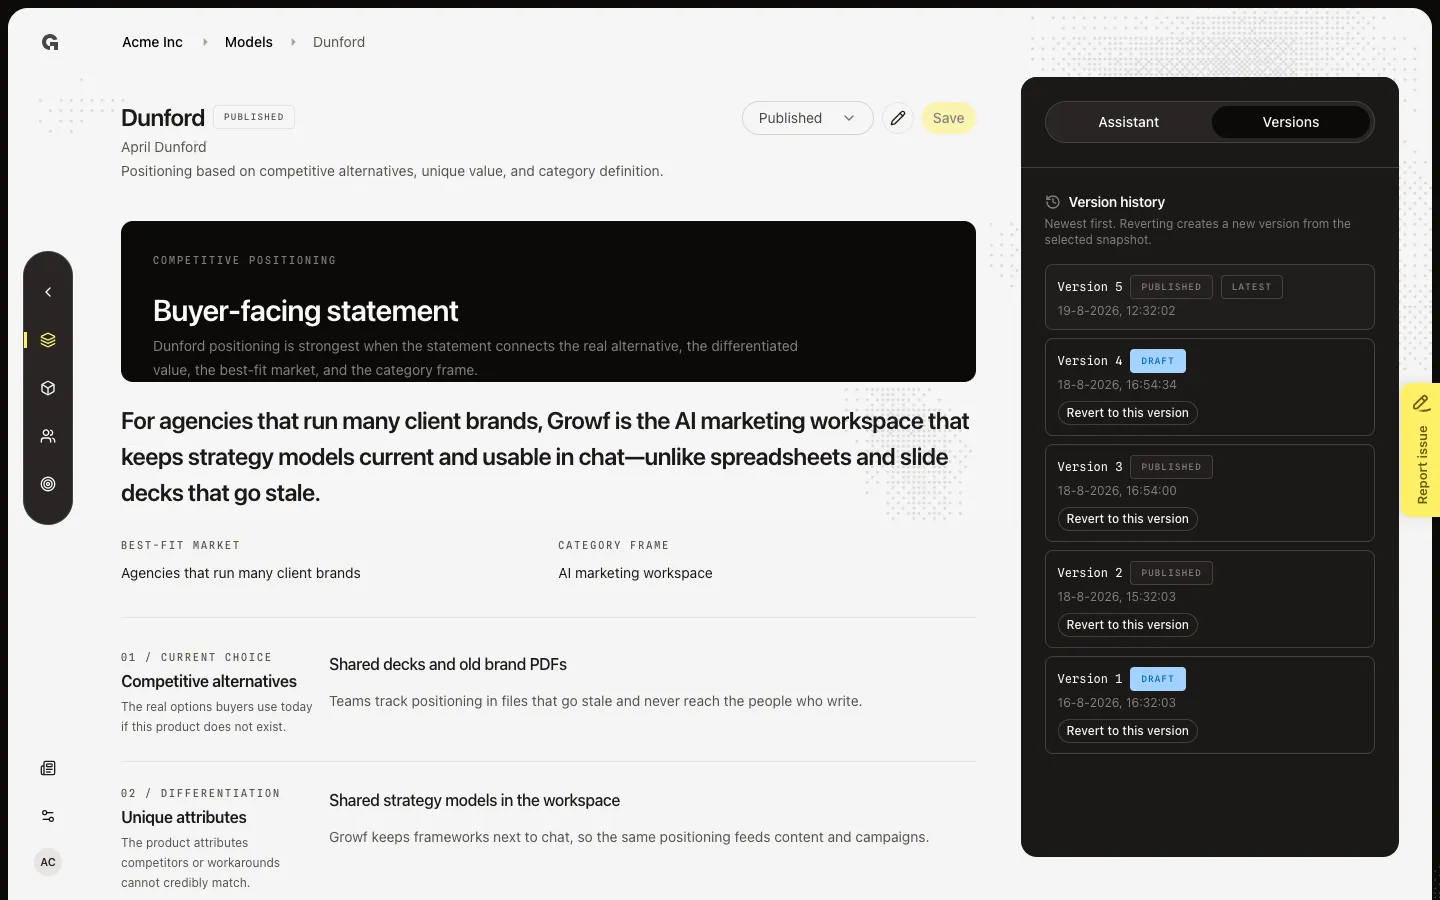Open the Report issue side tab
1440x900 pixels.
pyautogui.click(x=1420, y=450)
